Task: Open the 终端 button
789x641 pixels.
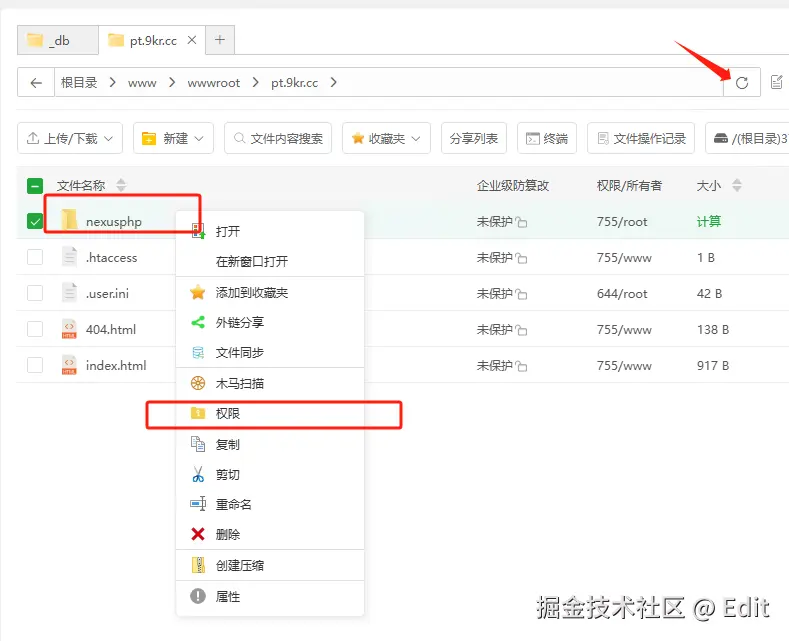Action: pyautogui.click(x=547, y=138)
